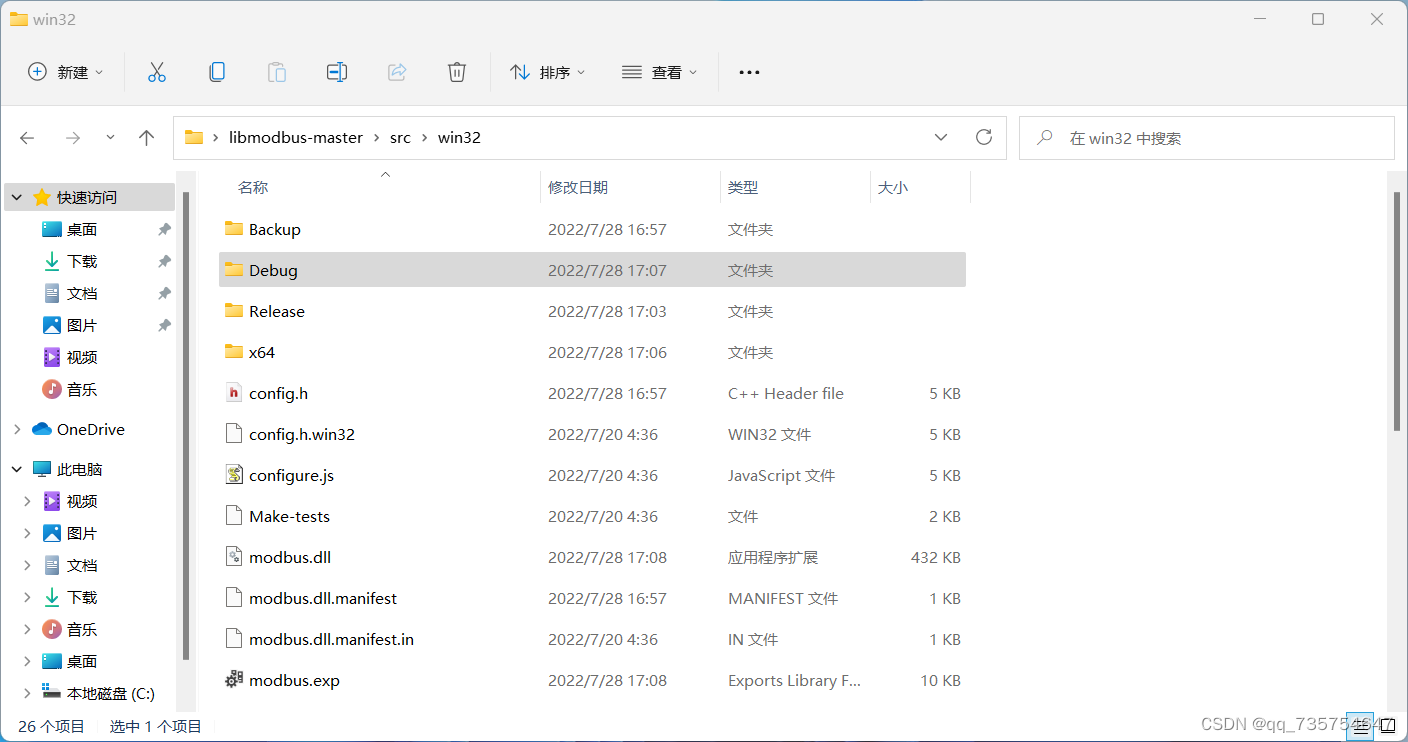Click the Copy icon in the toolbar
This screenshot has height=742, width=1408.
pos(216,71)
